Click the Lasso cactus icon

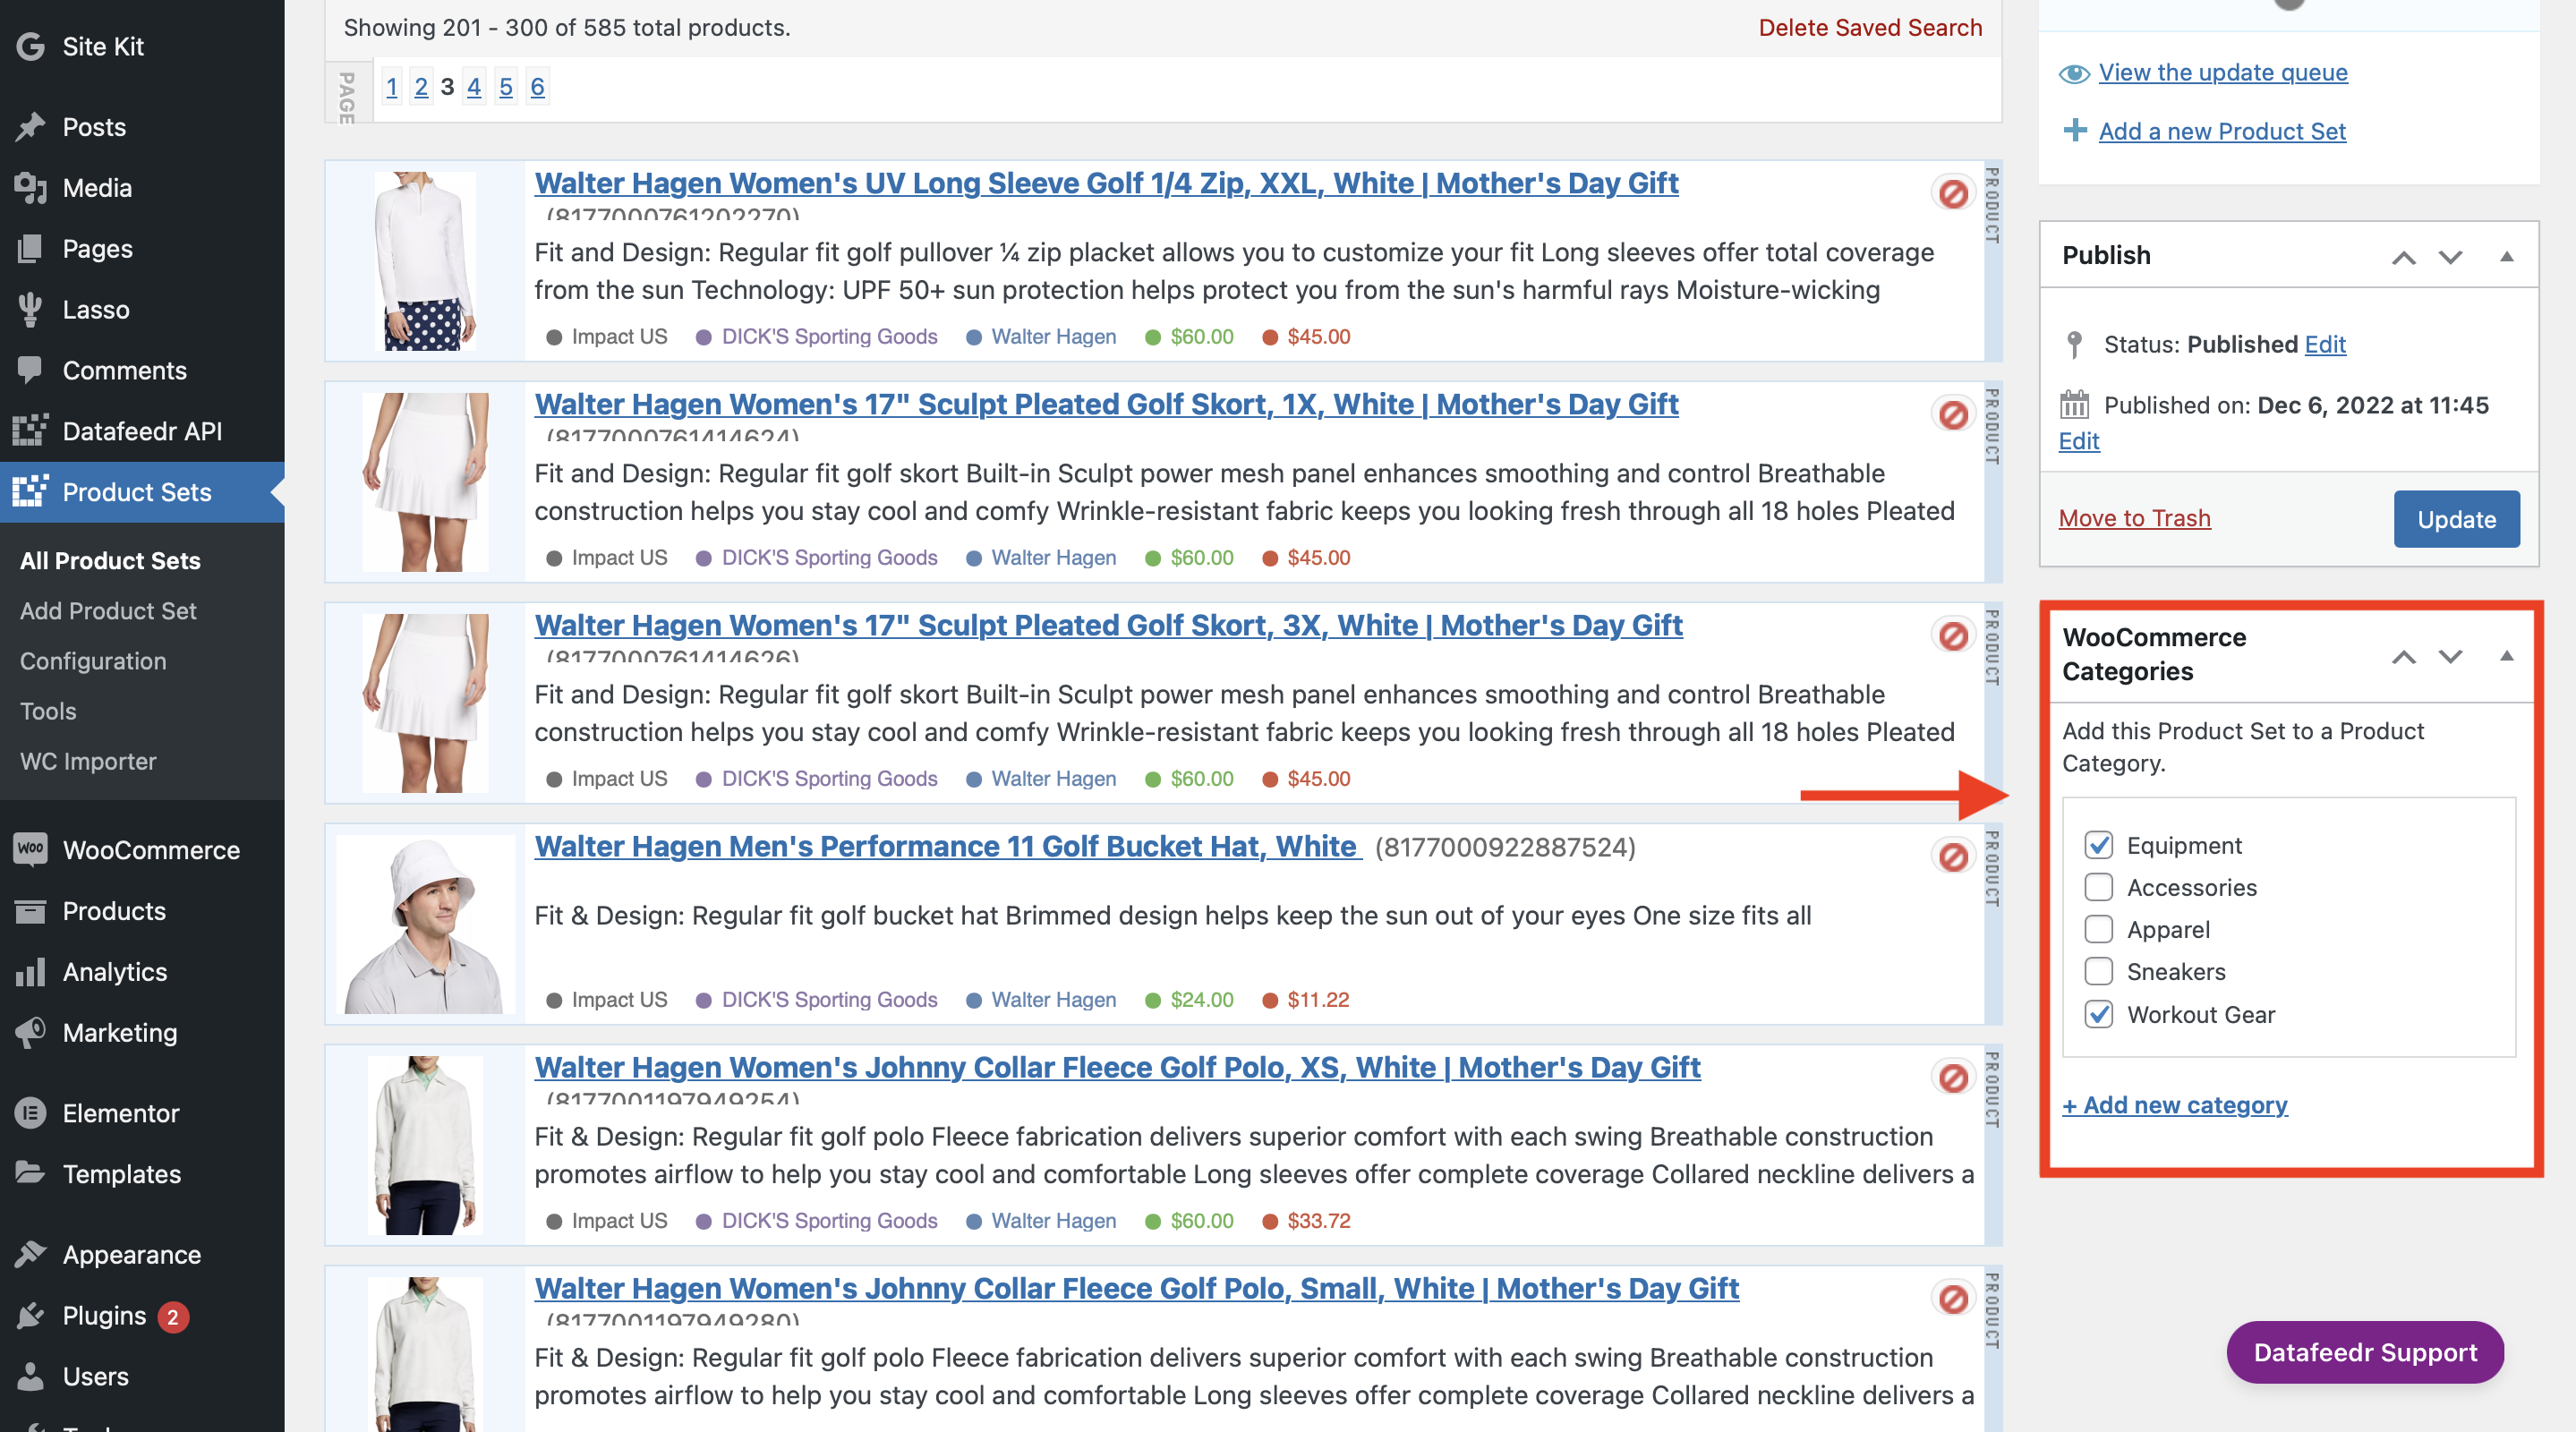[x=31, y=310]
